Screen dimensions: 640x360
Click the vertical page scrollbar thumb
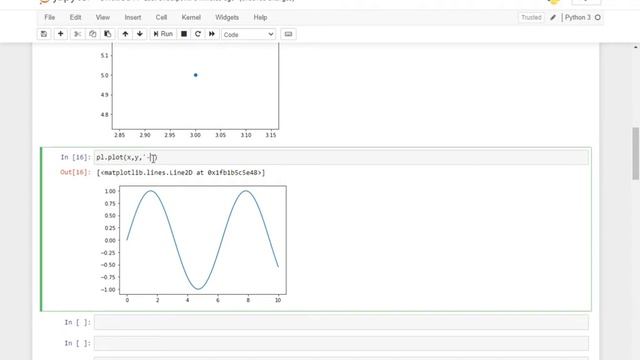[636, 153]
